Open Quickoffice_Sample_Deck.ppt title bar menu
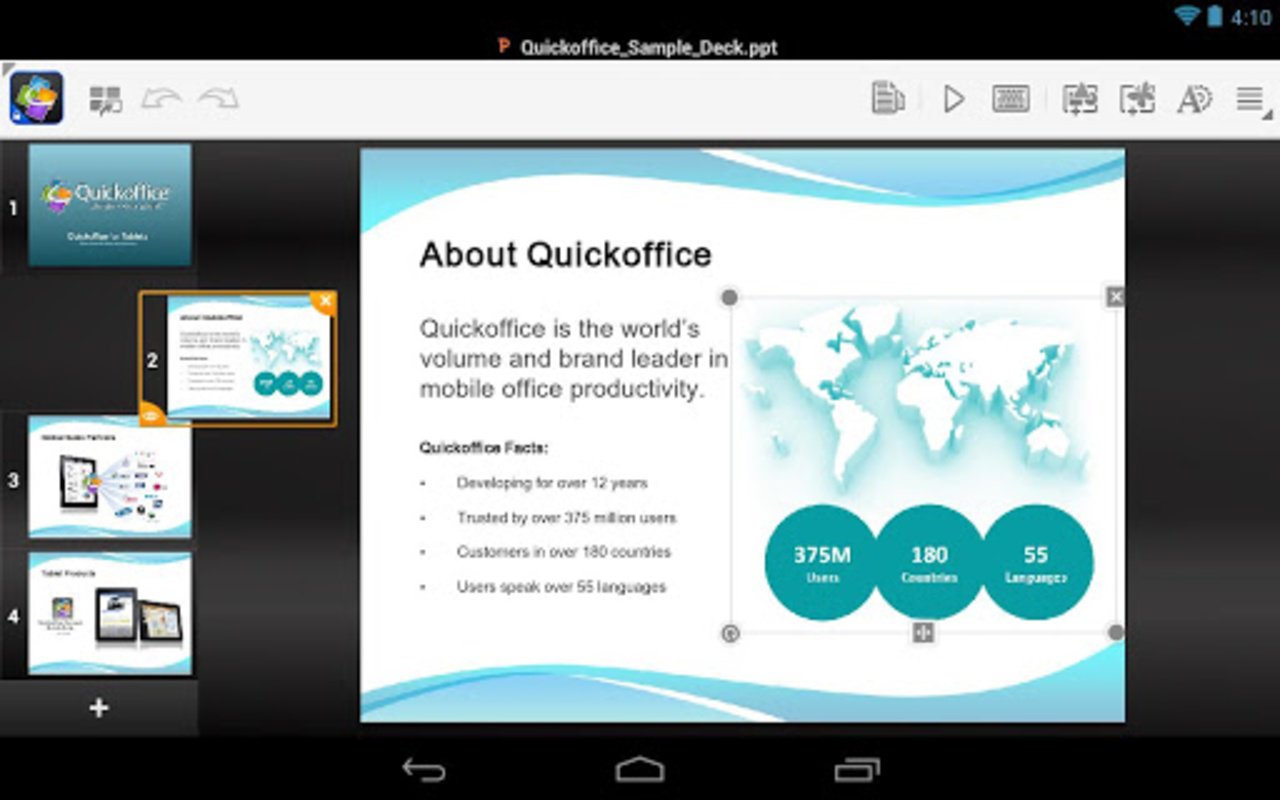Image resolution: width=1280 pixels, height=800 pixels. (x=640, y=47)
